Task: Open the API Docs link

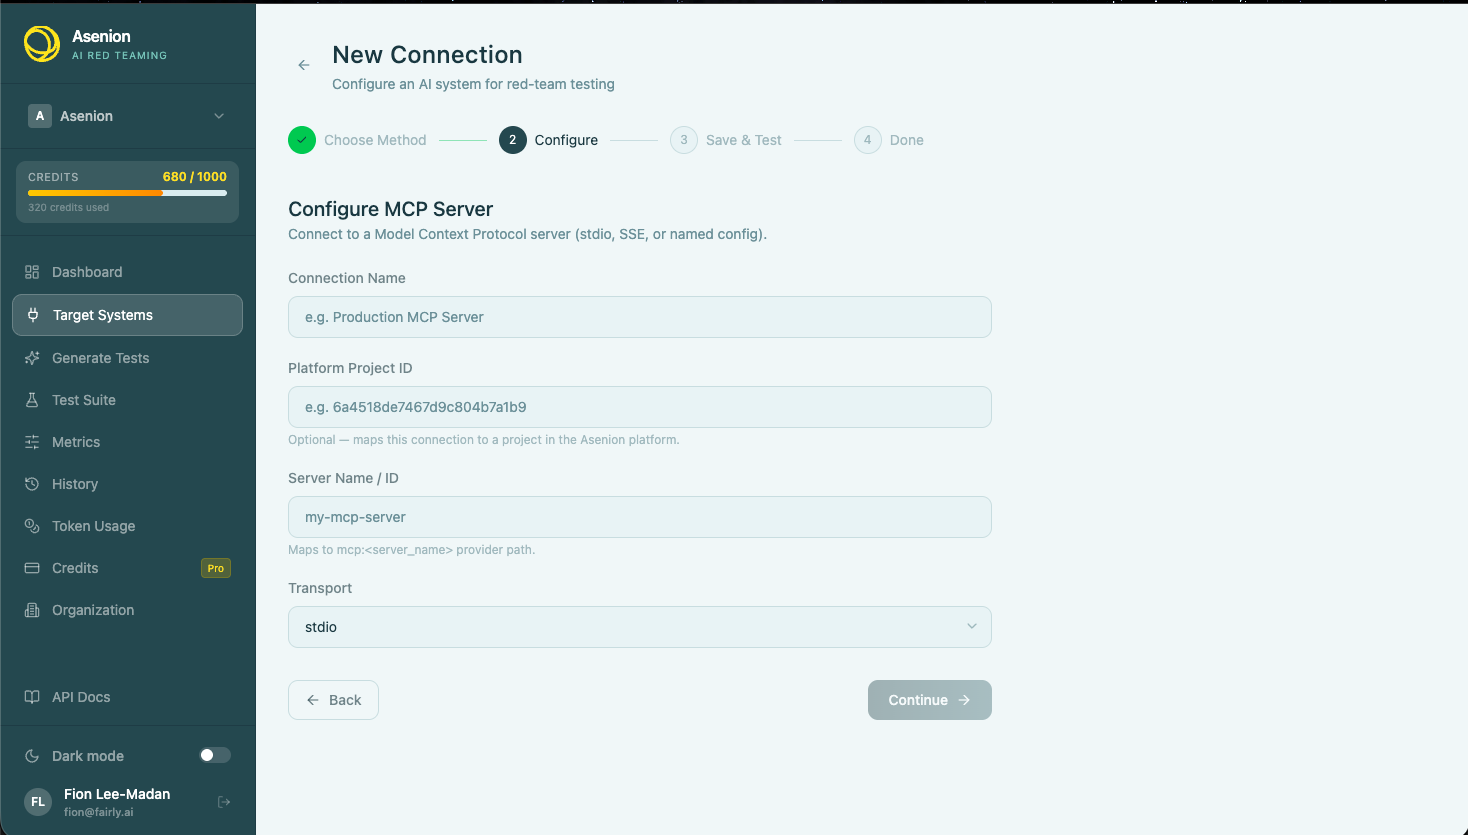Action: pos(127,697)
